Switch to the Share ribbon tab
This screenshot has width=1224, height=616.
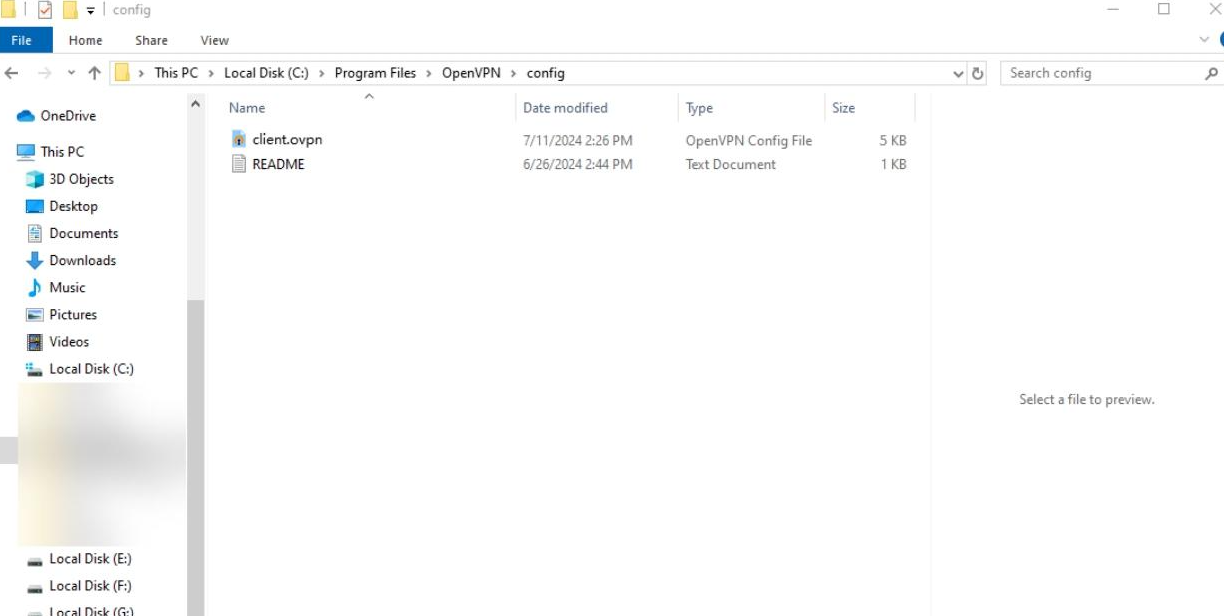pos(151,40)
